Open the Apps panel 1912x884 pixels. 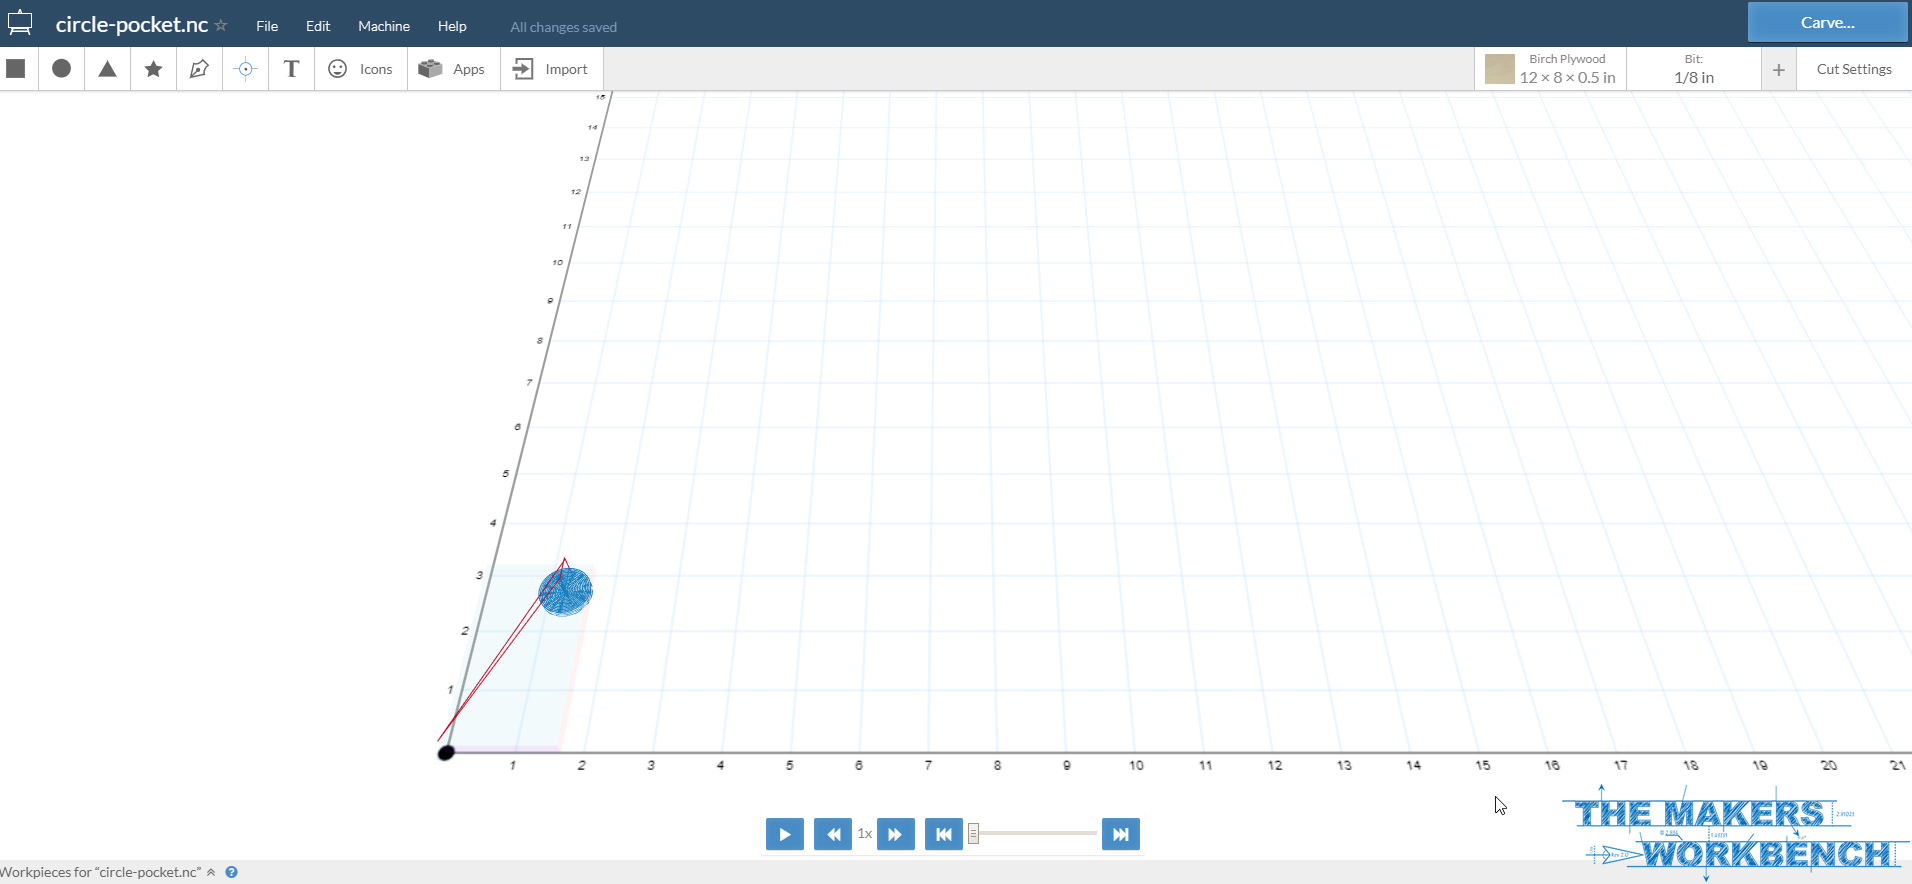[453, 69]
